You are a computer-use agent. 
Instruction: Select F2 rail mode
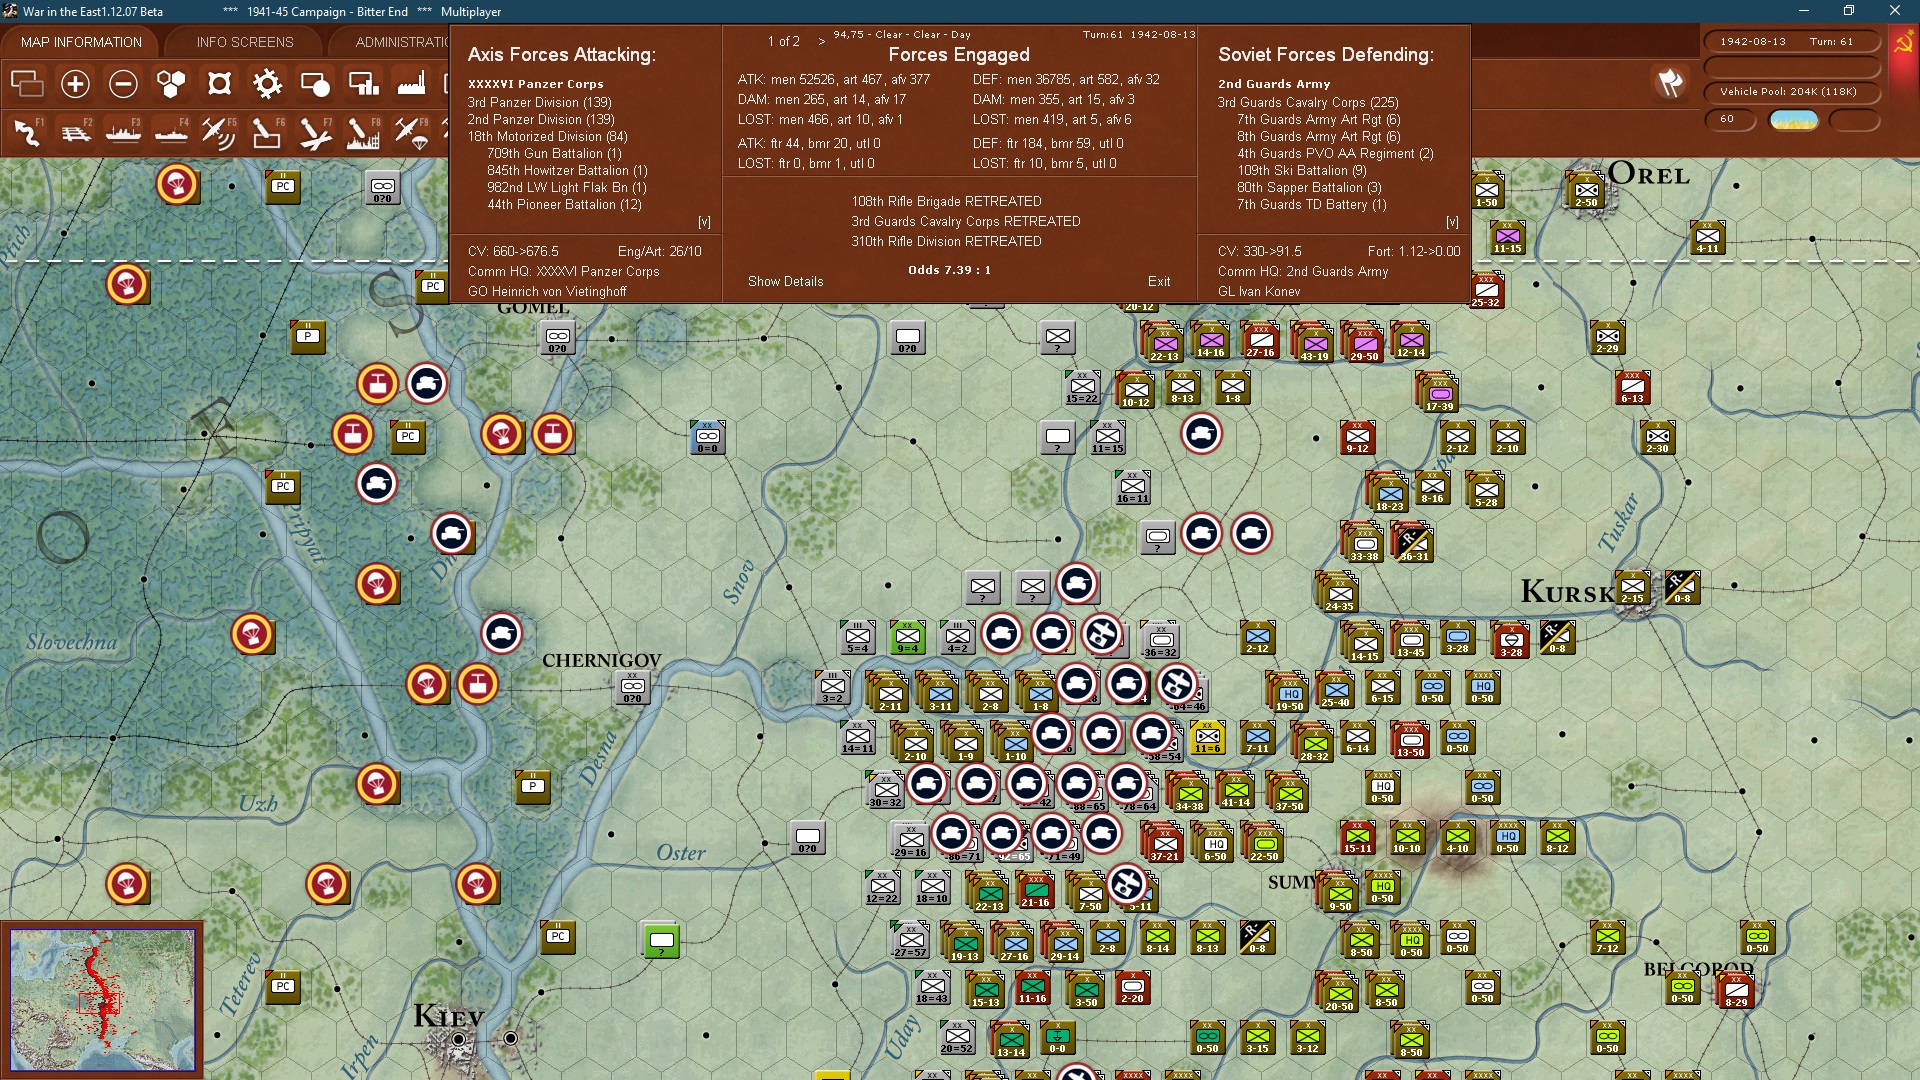75,132
